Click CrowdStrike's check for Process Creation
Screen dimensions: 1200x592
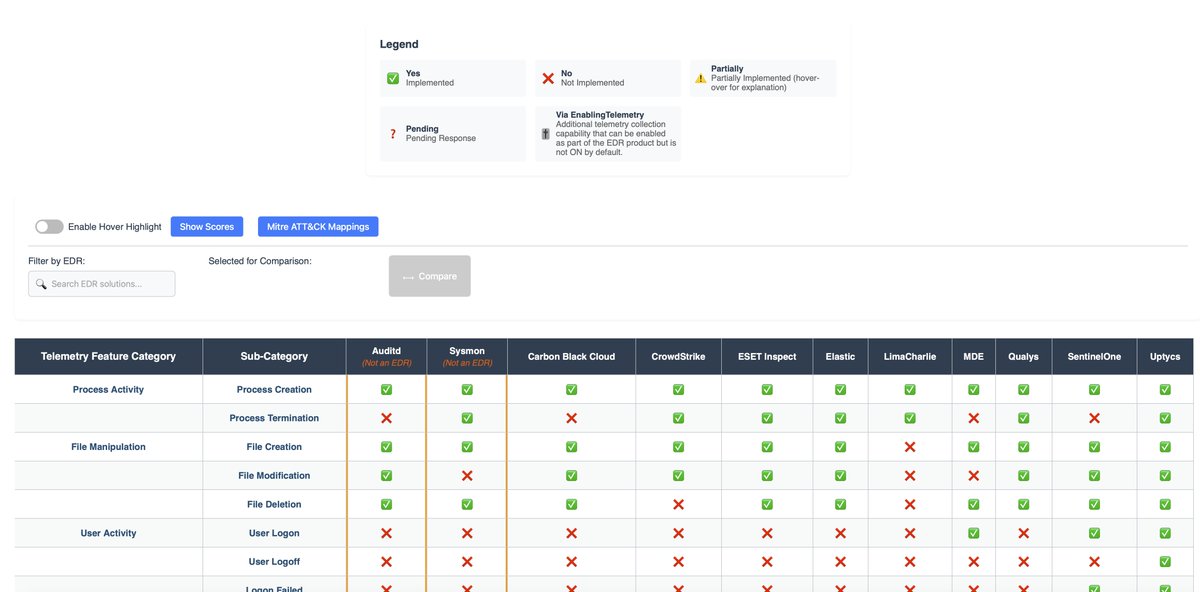(678, 390)
